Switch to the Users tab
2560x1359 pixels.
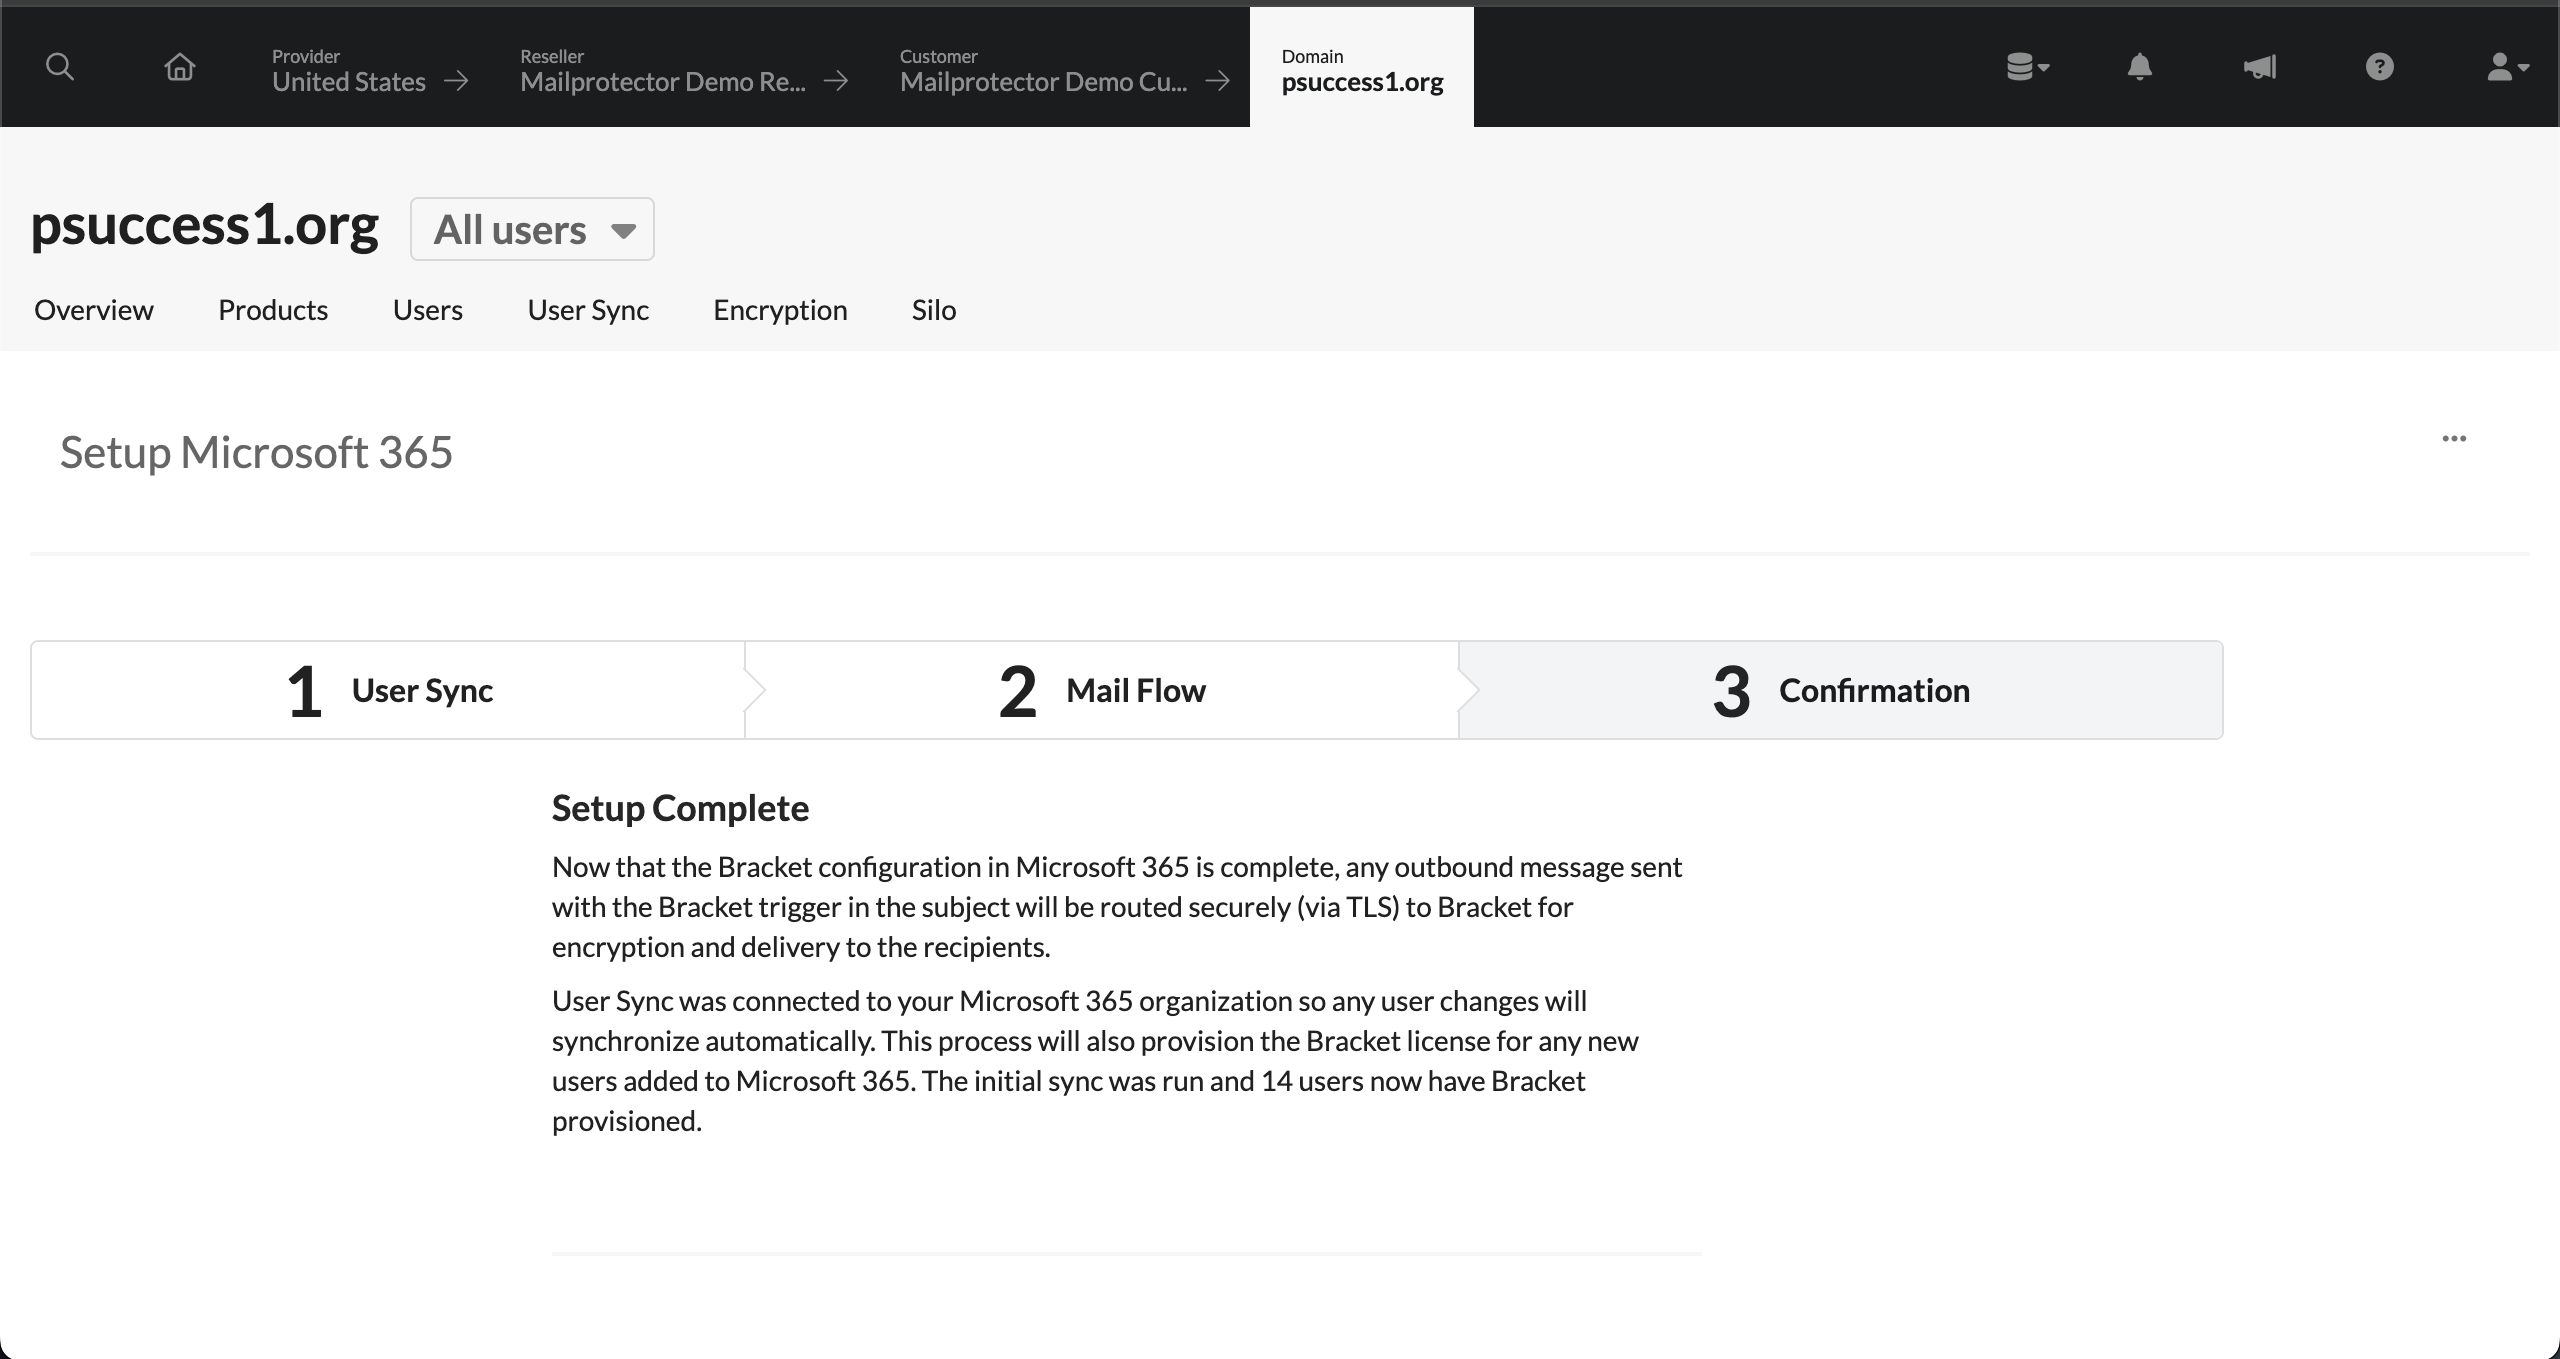pos(428,310)
